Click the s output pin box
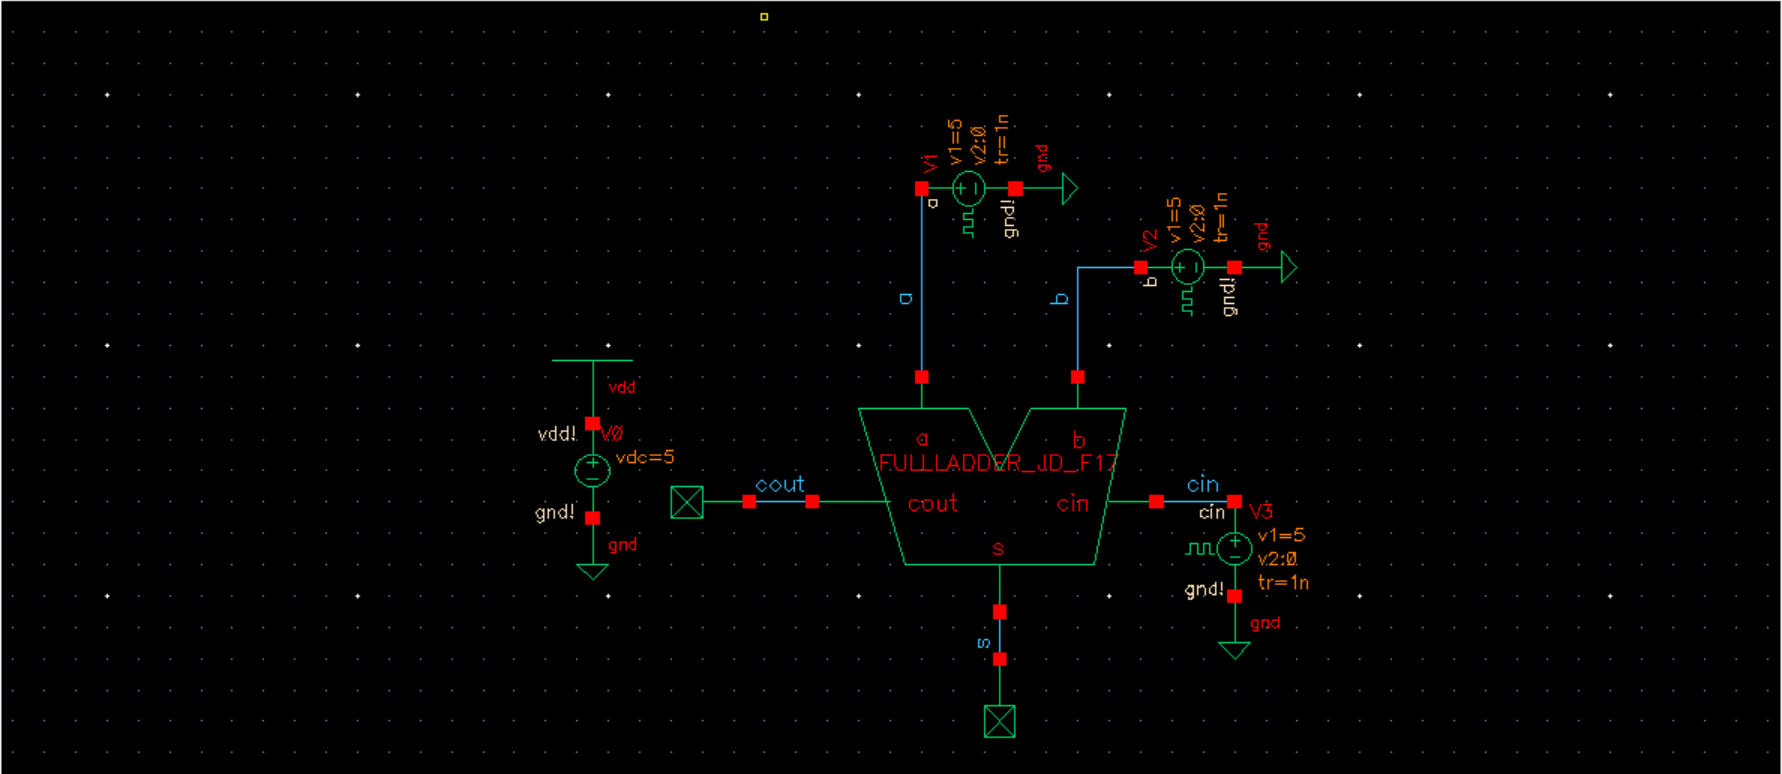 pos(1000,721)
